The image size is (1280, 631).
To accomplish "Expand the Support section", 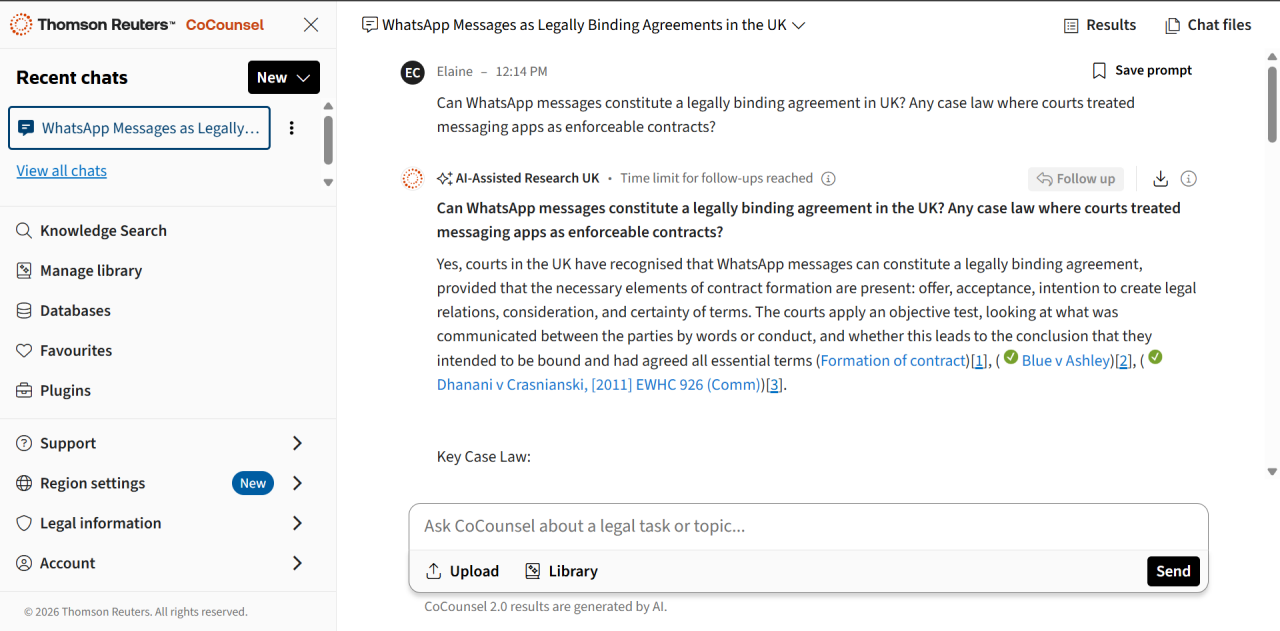I will [x=68, y=443].
